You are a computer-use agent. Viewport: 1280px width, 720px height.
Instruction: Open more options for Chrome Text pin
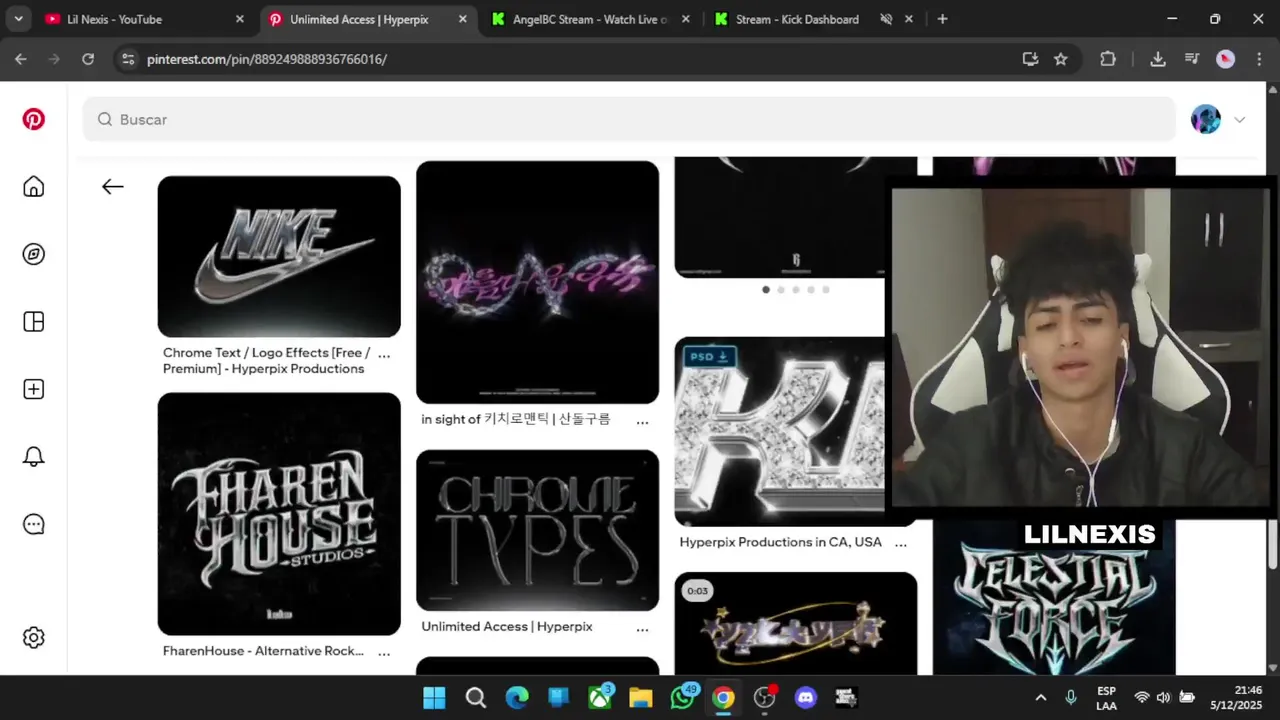click(384, 354)
